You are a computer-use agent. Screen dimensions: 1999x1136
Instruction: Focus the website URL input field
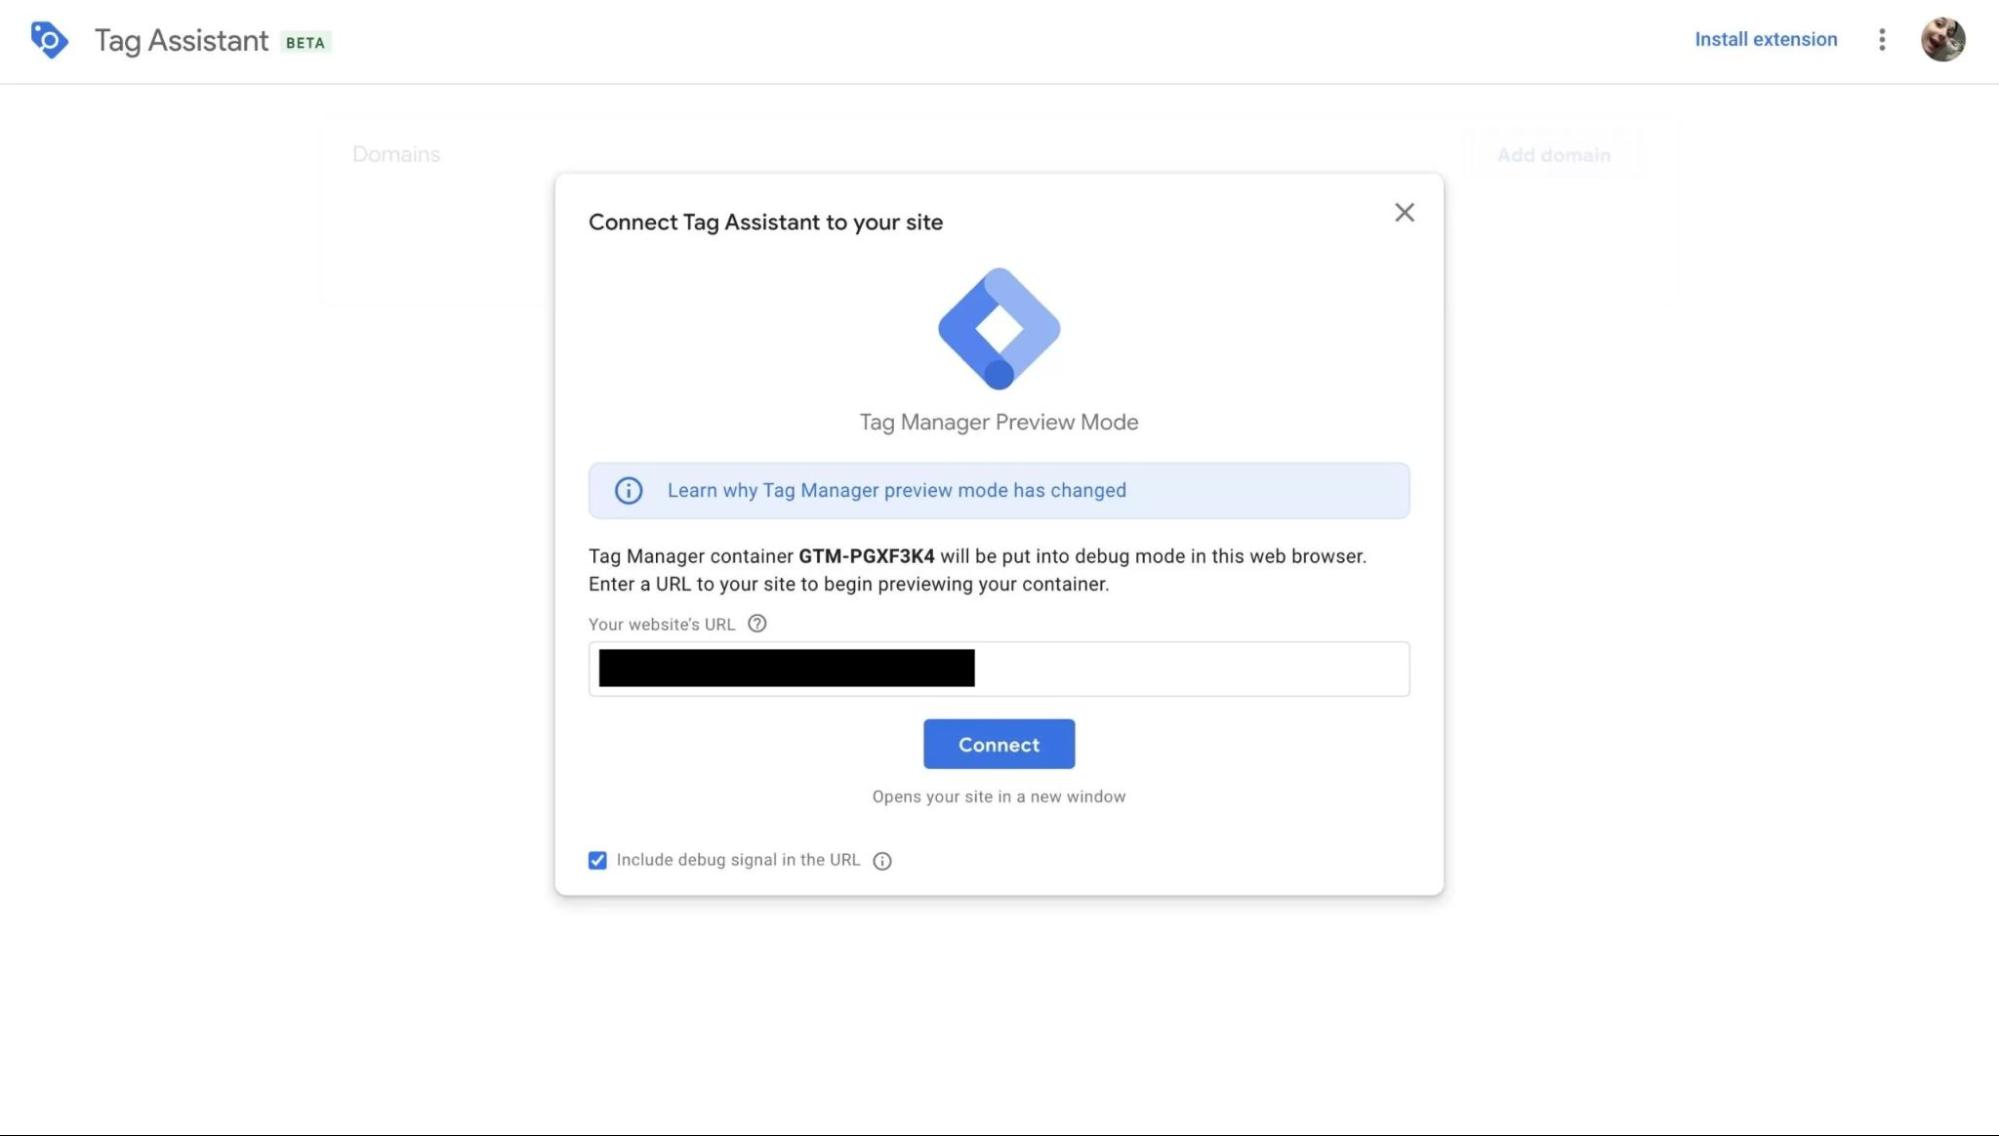999,669
